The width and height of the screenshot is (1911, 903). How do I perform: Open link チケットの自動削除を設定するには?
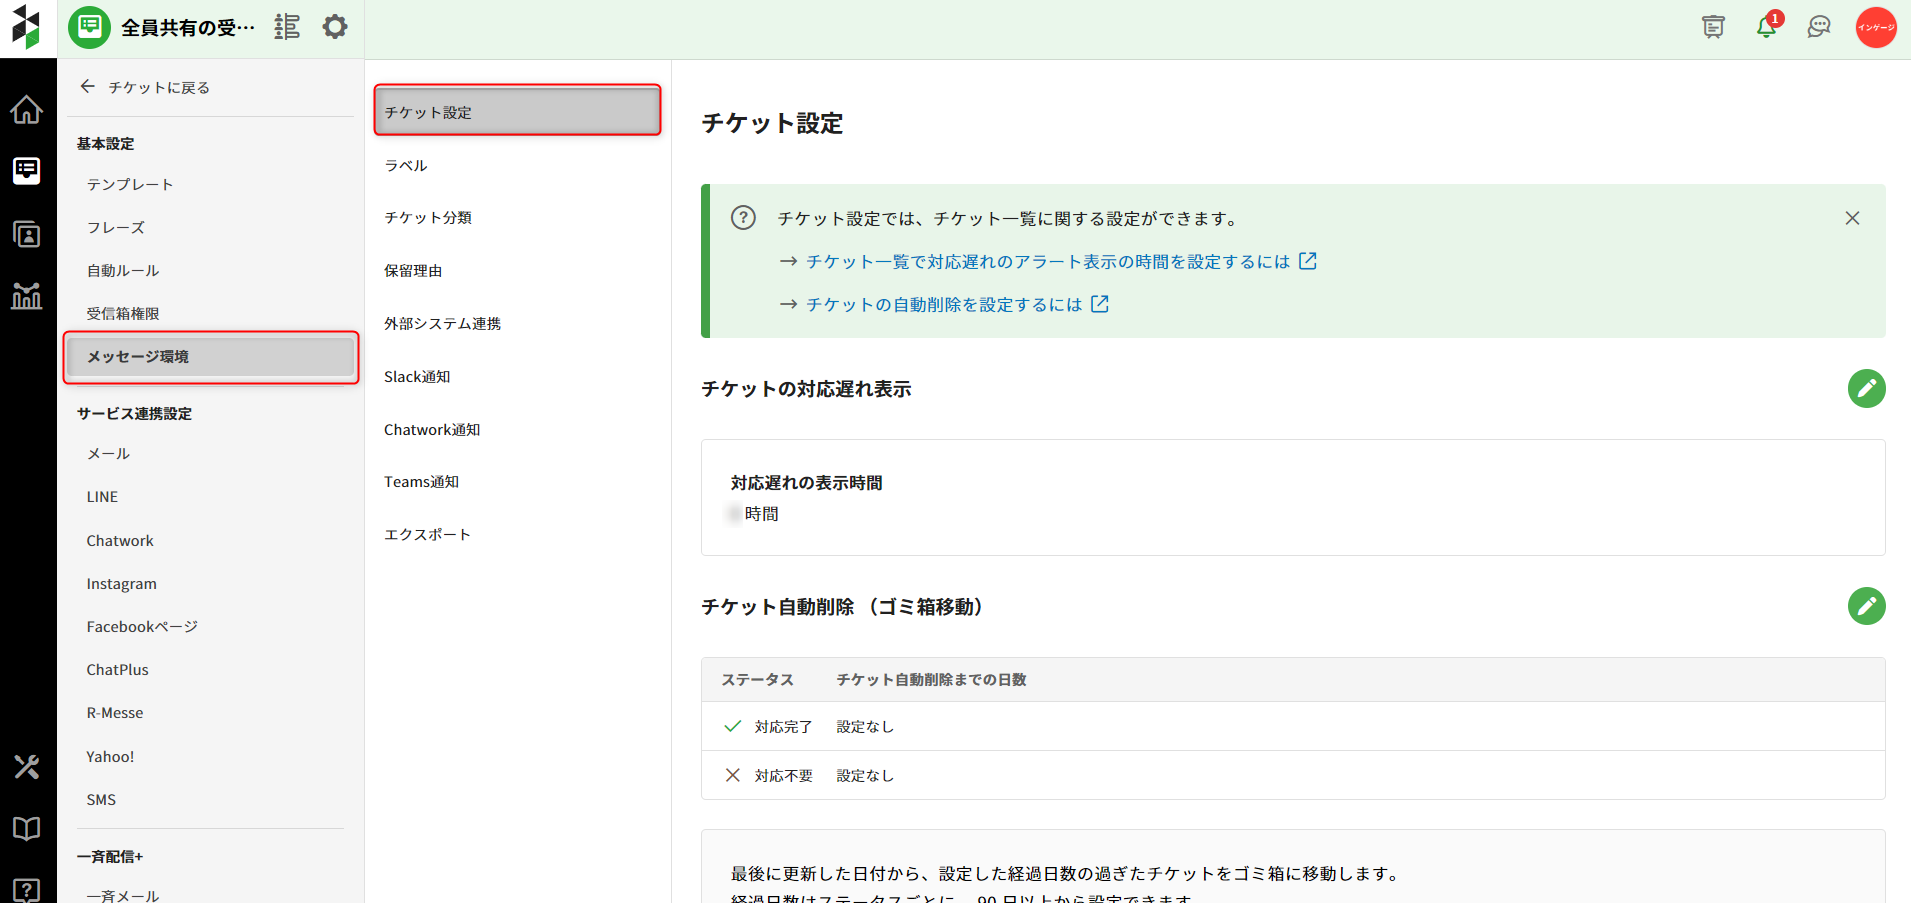(x=944, y=304)
